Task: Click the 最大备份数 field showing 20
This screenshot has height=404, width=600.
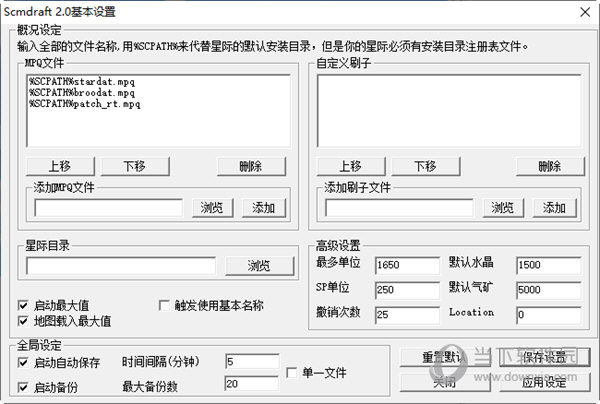Action: click(252, 384)
